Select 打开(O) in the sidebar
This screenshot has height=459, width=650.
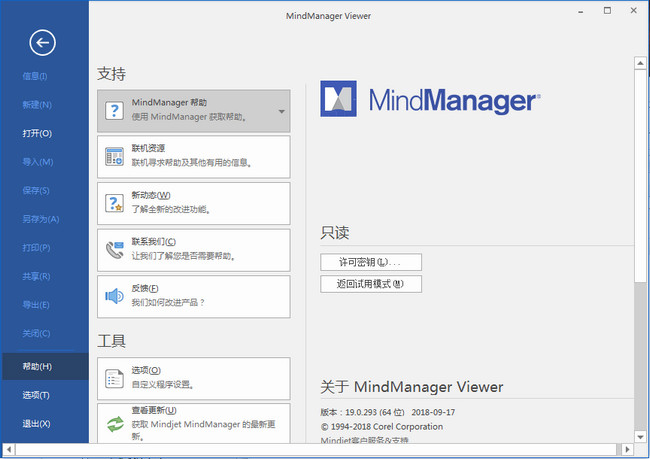[x=37, y=133]
